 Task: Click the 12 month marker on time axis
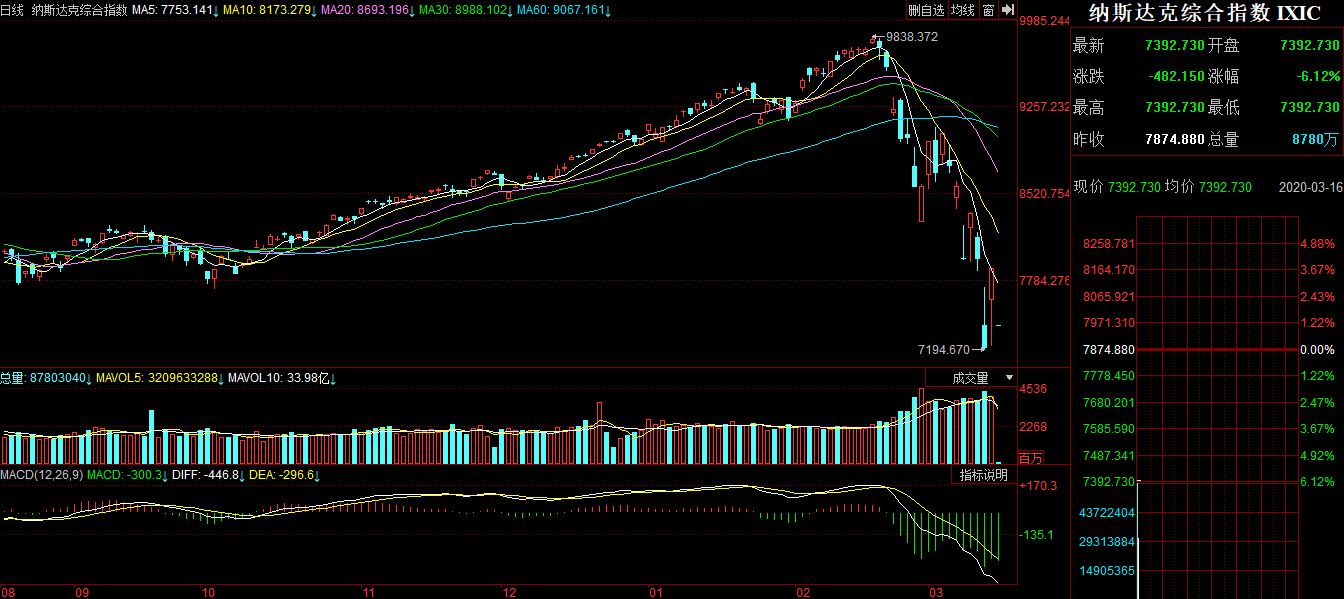point(508,592)
